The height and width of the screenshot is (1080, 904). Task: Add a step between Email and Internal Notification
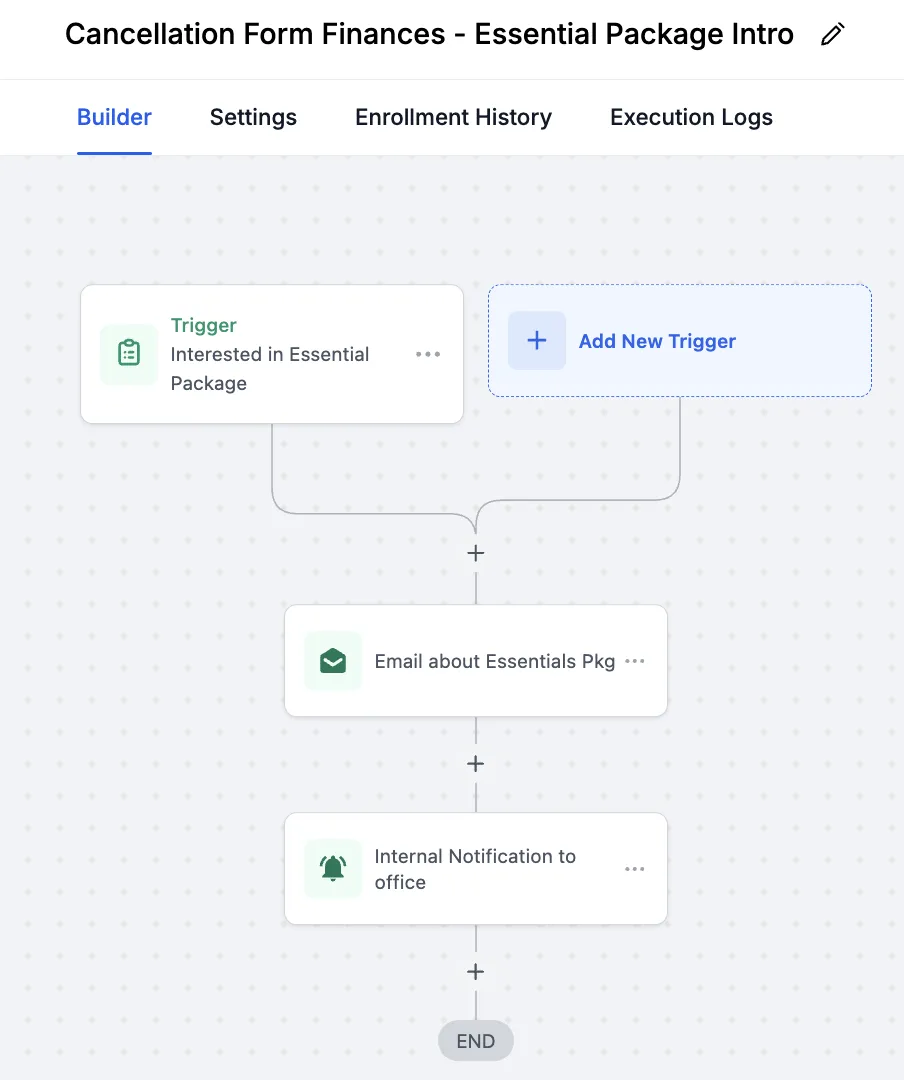pyautogui.click(x=476, y=764)
